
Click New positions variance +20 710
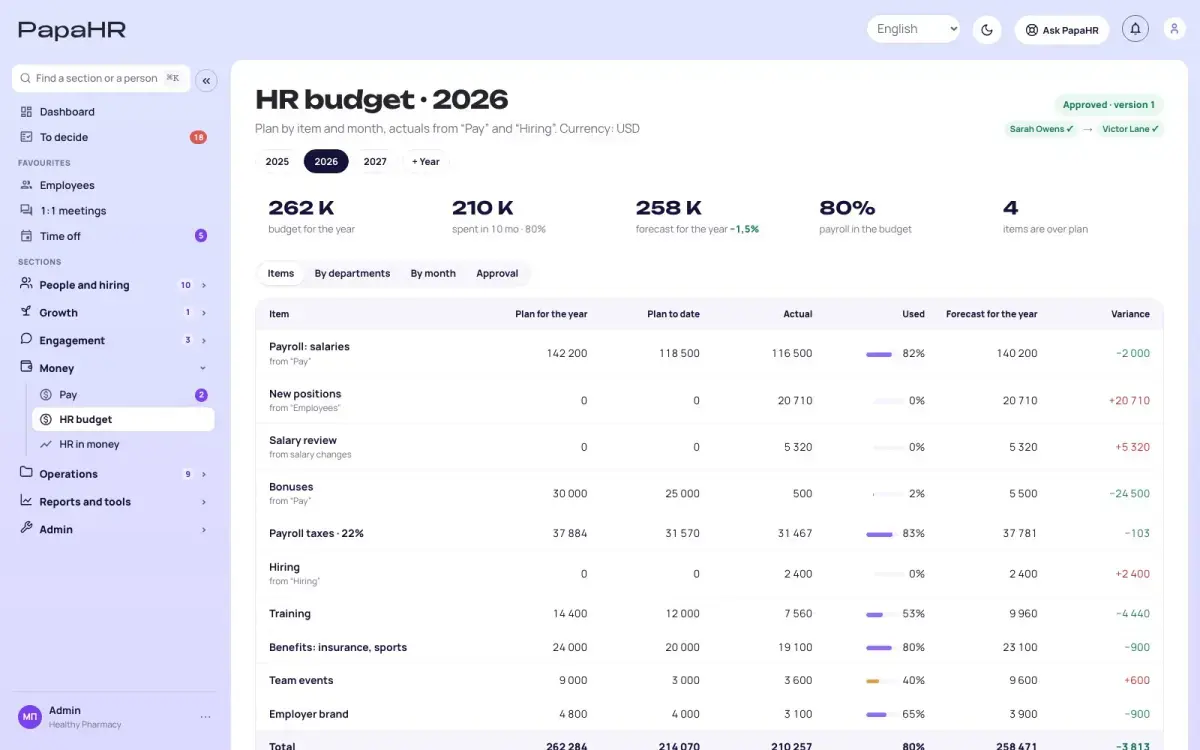pyautogui.click(x=1129, y=400)
